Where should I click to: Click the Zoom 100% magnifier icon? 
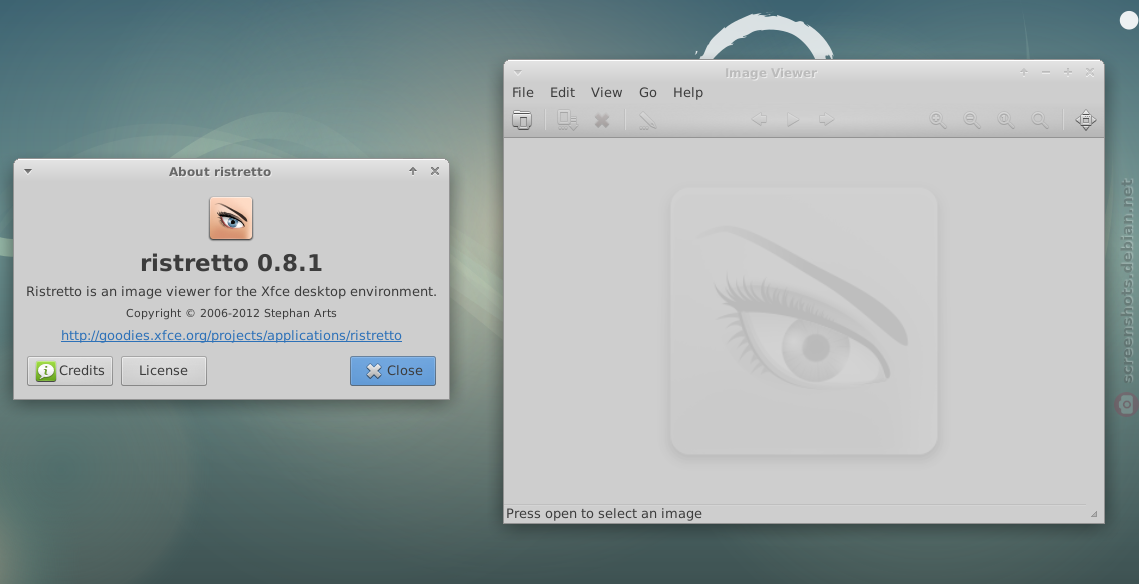click(x=1005, y=120)
